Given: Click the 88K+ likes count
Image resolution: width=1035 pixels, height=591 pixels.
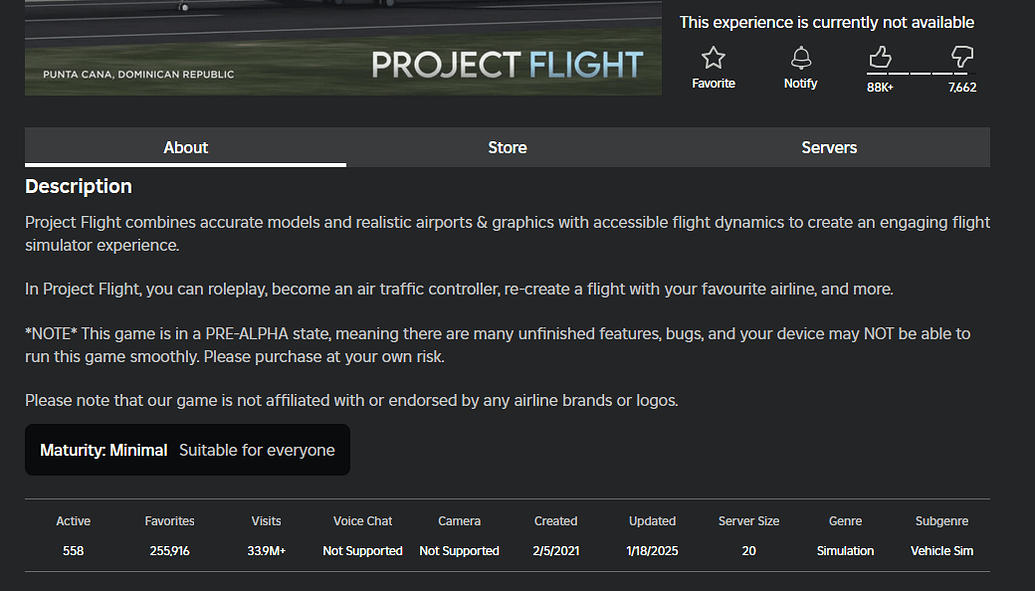Looking at the screenshot, I should click(x=880, y=87).
